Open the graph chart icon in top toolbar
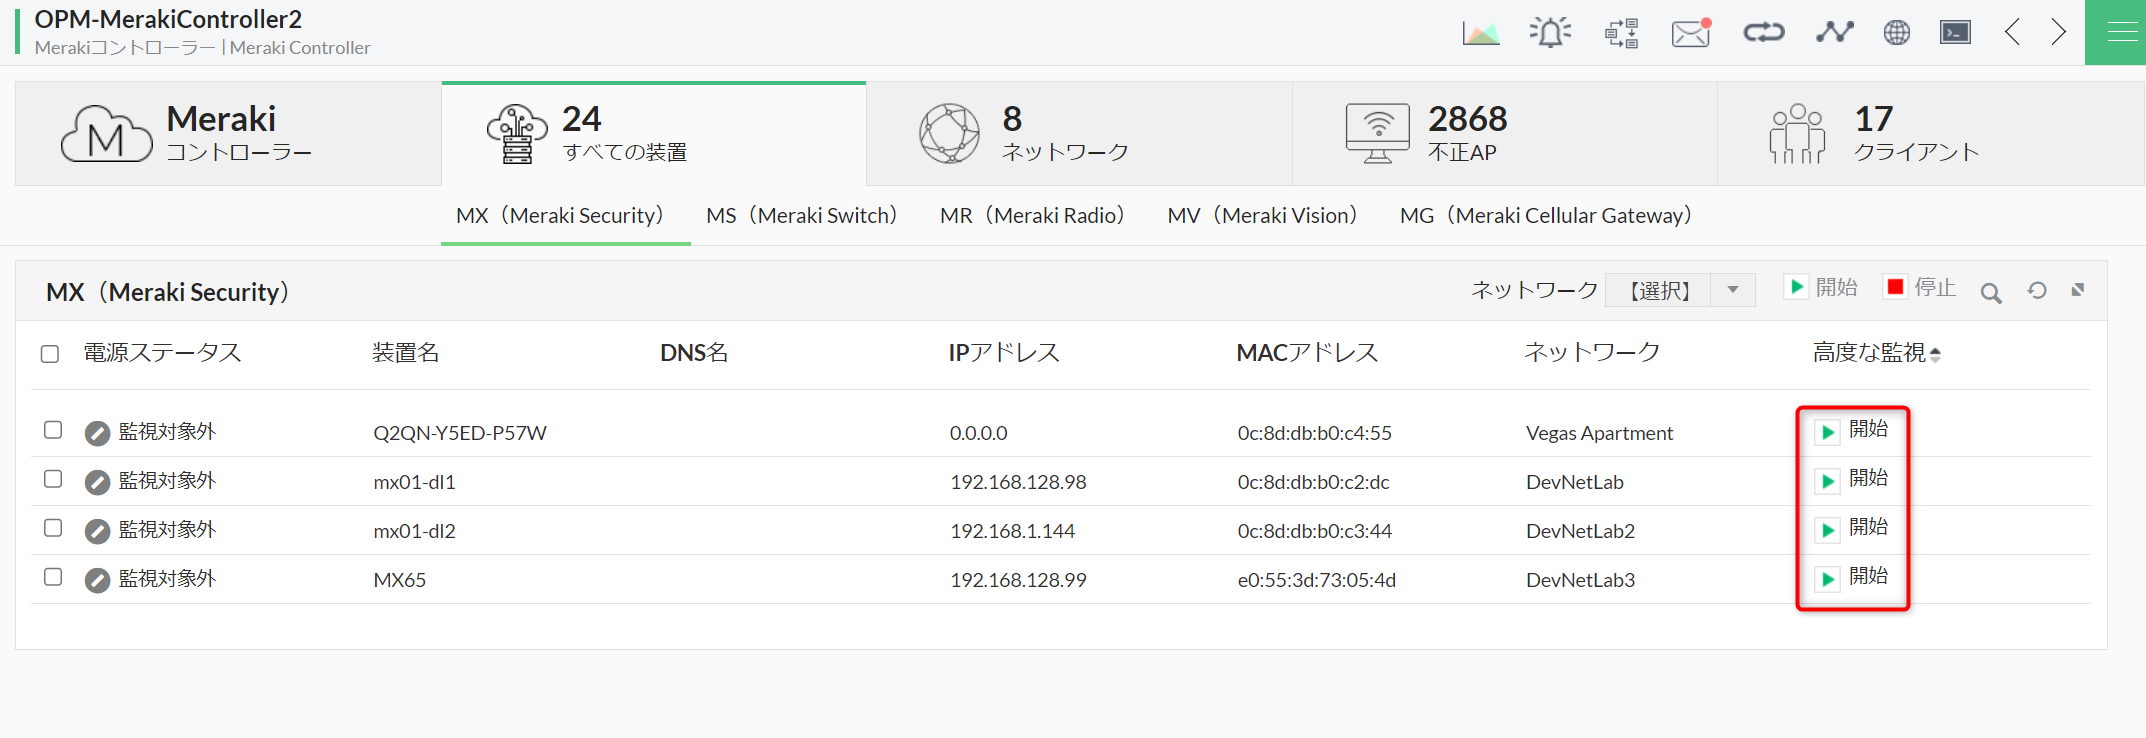 click(1481, 33)
